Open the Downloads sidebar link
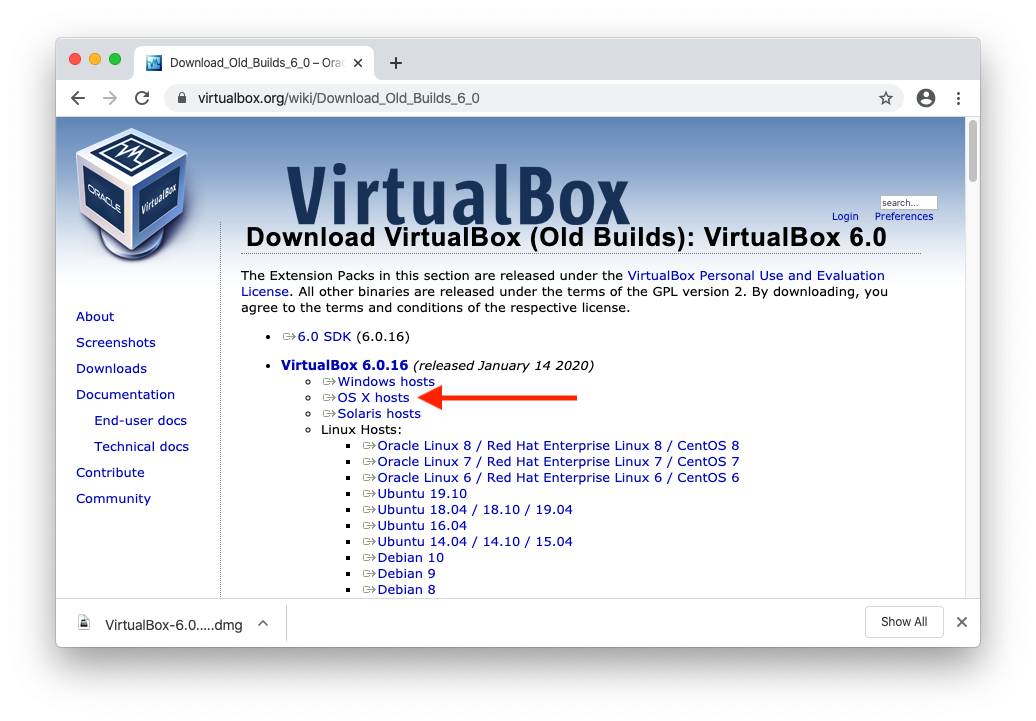Image resolution: width=1036 pixels, height=721 pixels. tap(112, 369)
